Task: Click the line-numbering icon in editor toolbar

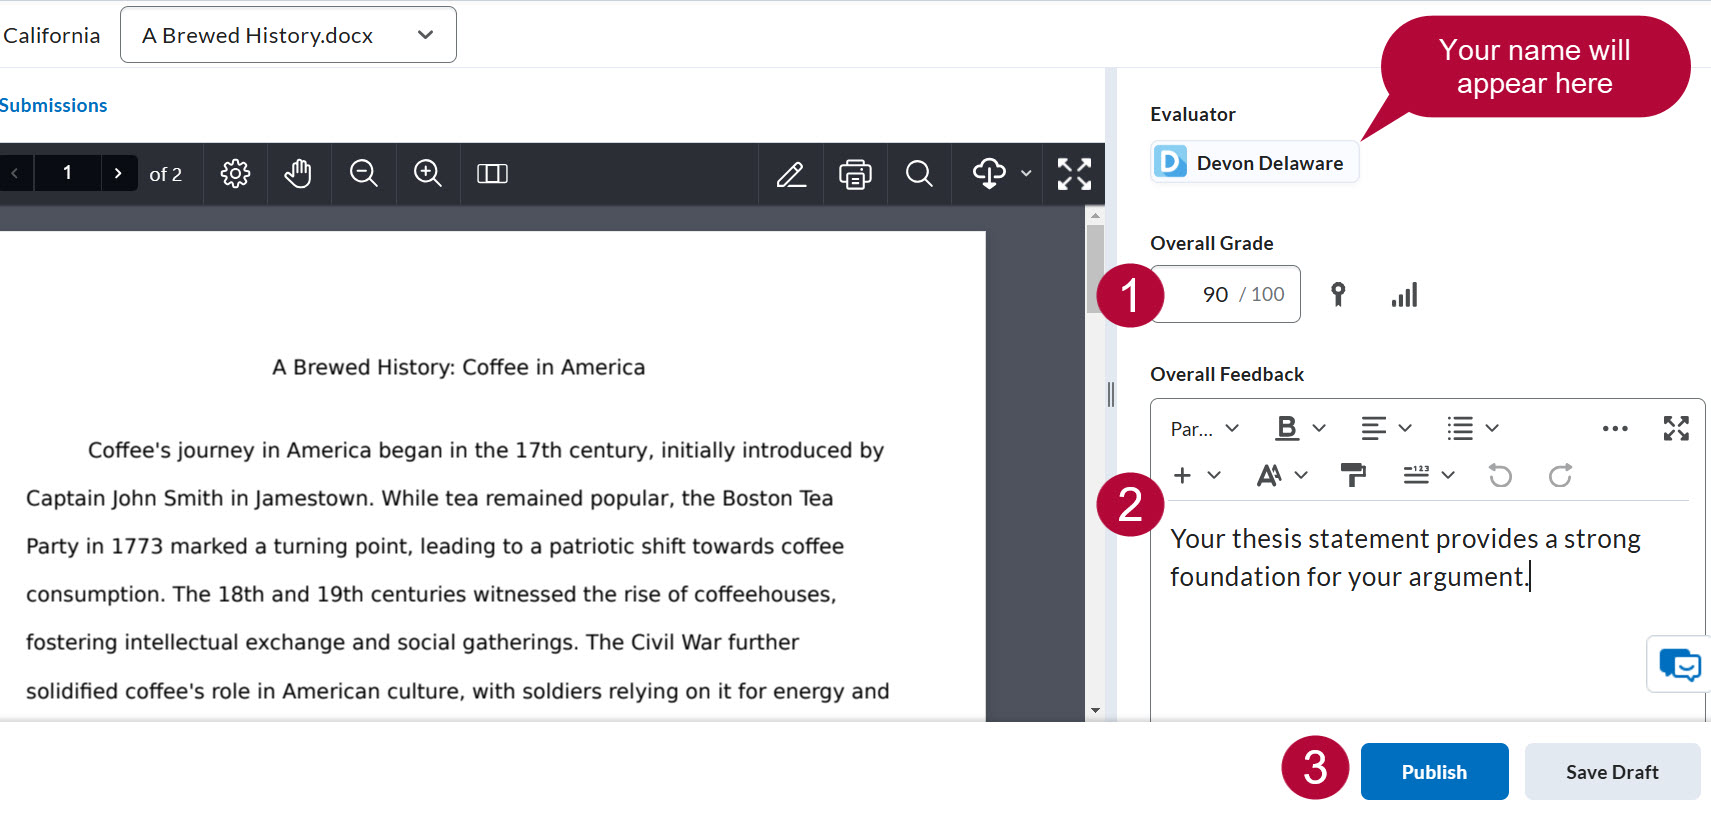Action: (x=1416, y=475)
